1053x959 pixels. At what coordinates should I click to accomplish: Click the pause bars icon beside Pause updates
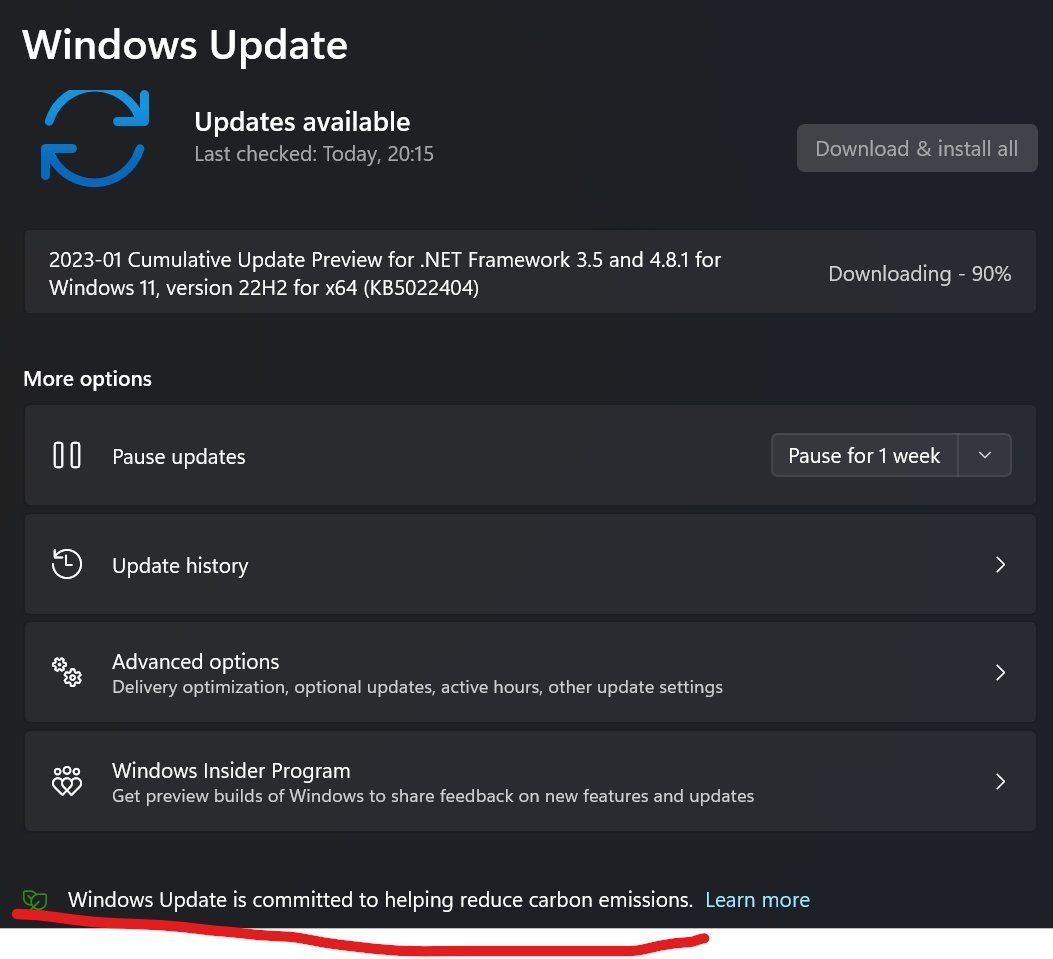point(66,455)
